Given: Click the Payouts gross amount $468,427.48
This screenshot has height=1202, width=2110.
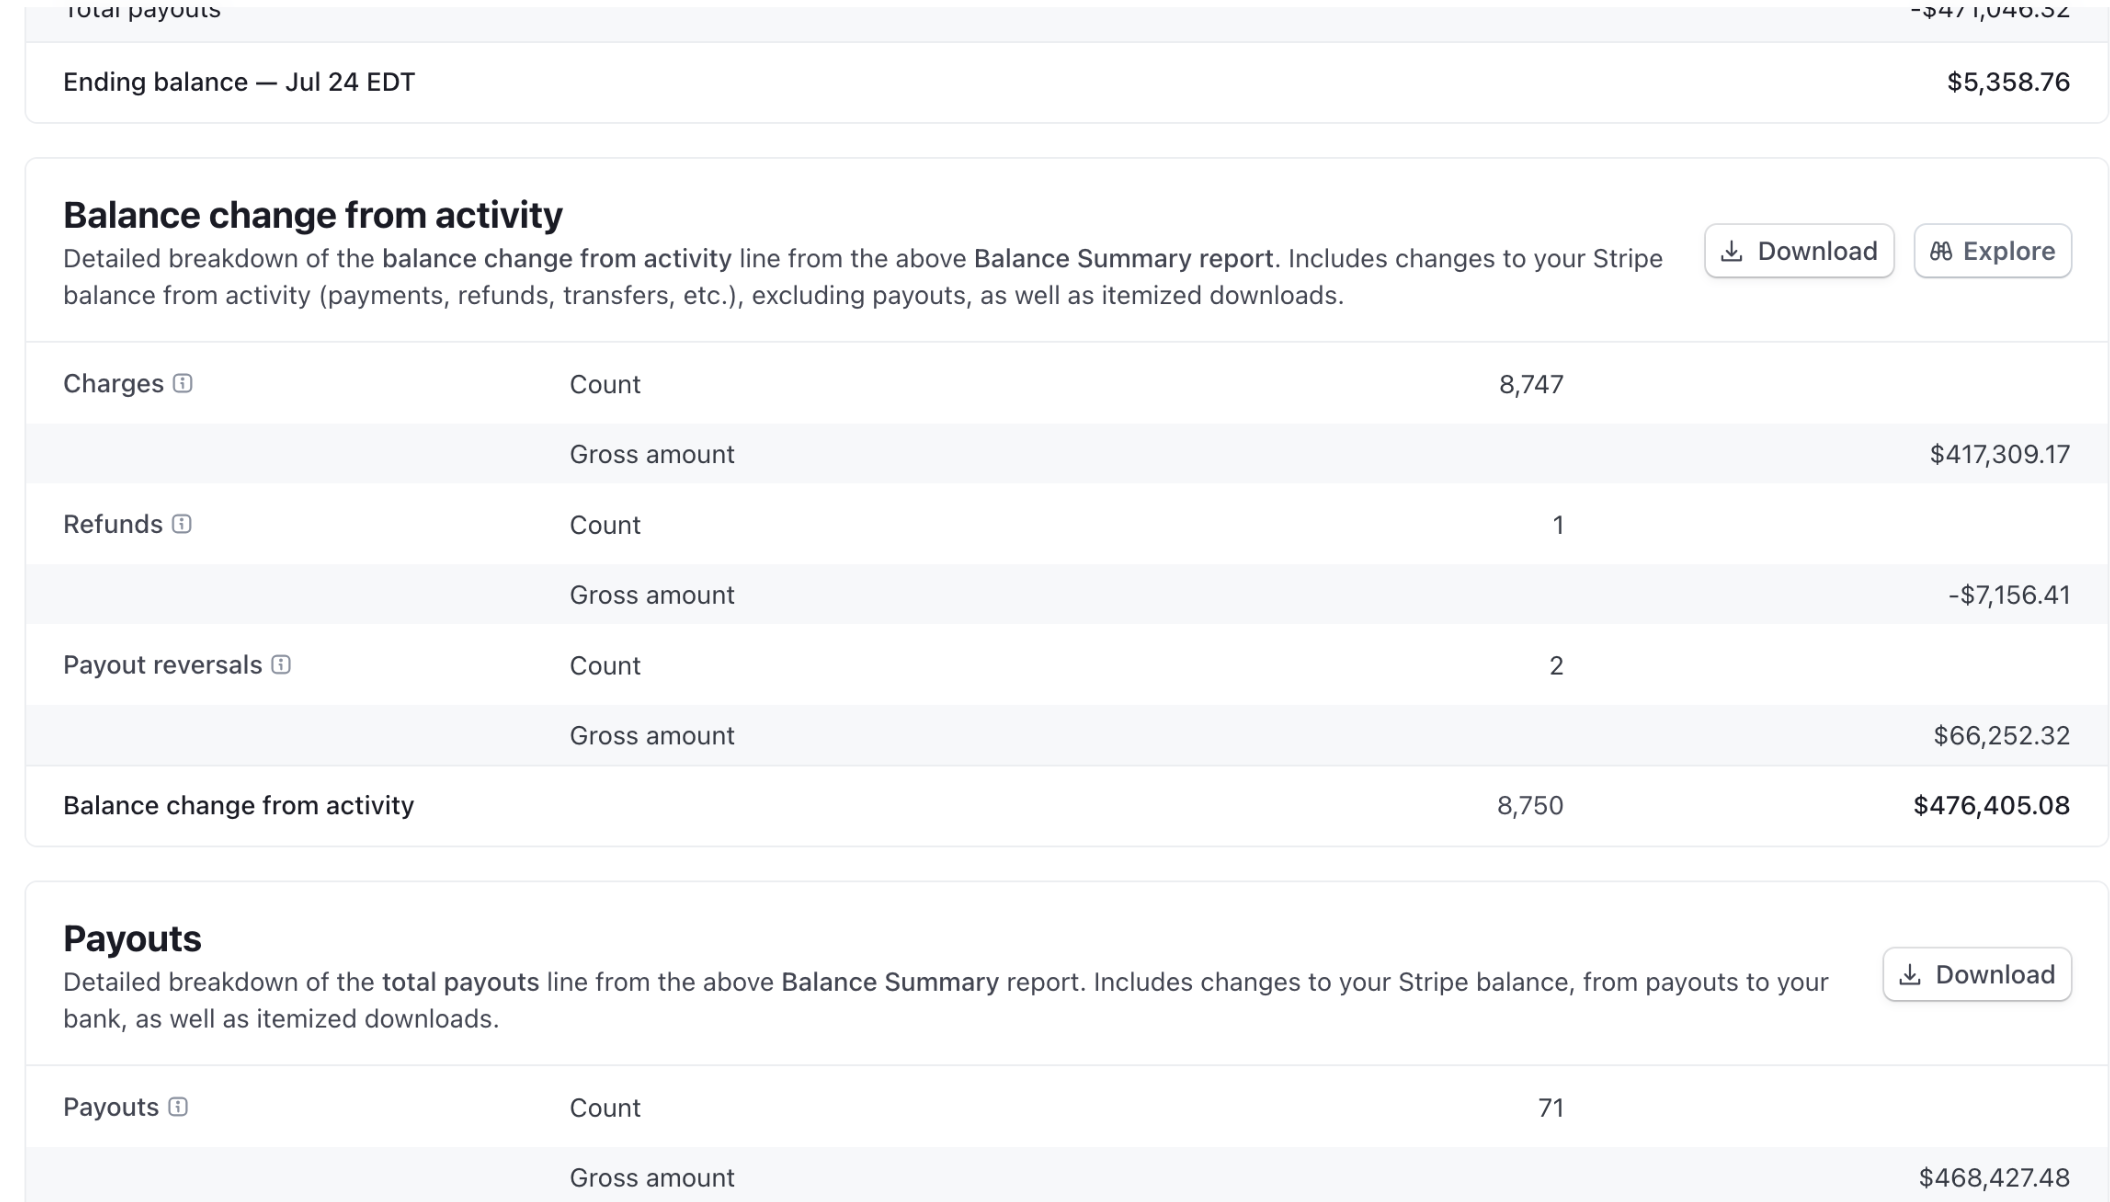Looking at the screenshot, I should (1993, 1178).
